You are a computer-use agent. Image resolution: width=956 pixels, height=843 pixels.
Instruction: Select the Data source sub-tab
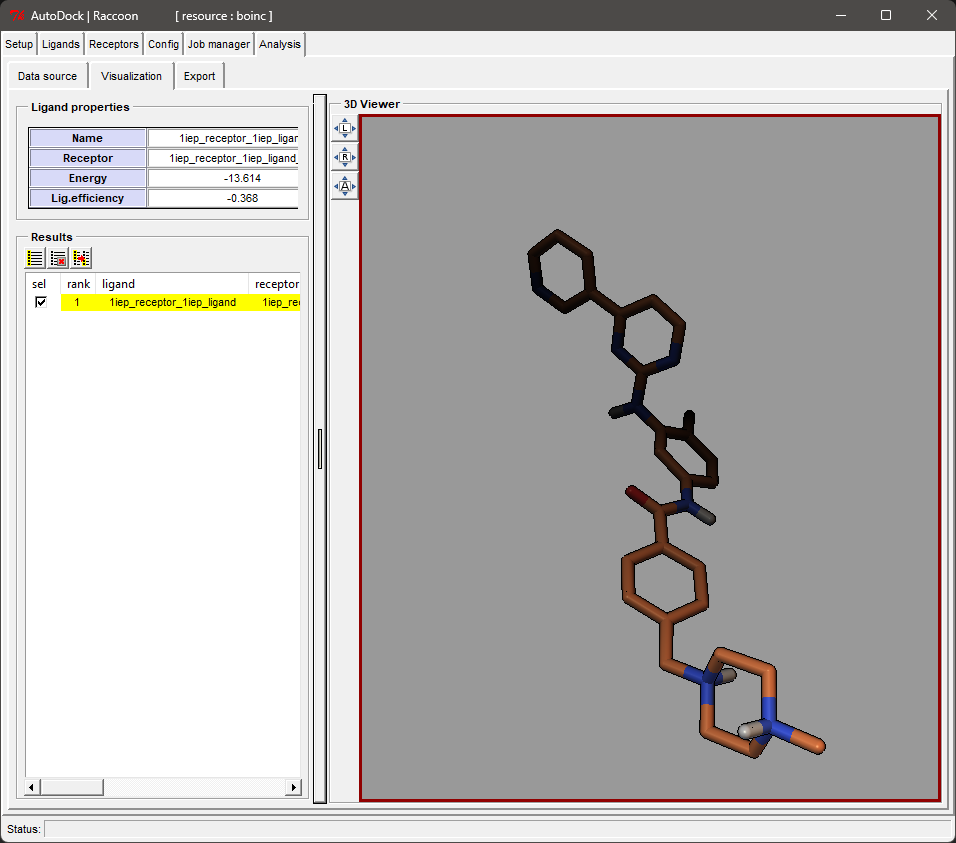47,76
